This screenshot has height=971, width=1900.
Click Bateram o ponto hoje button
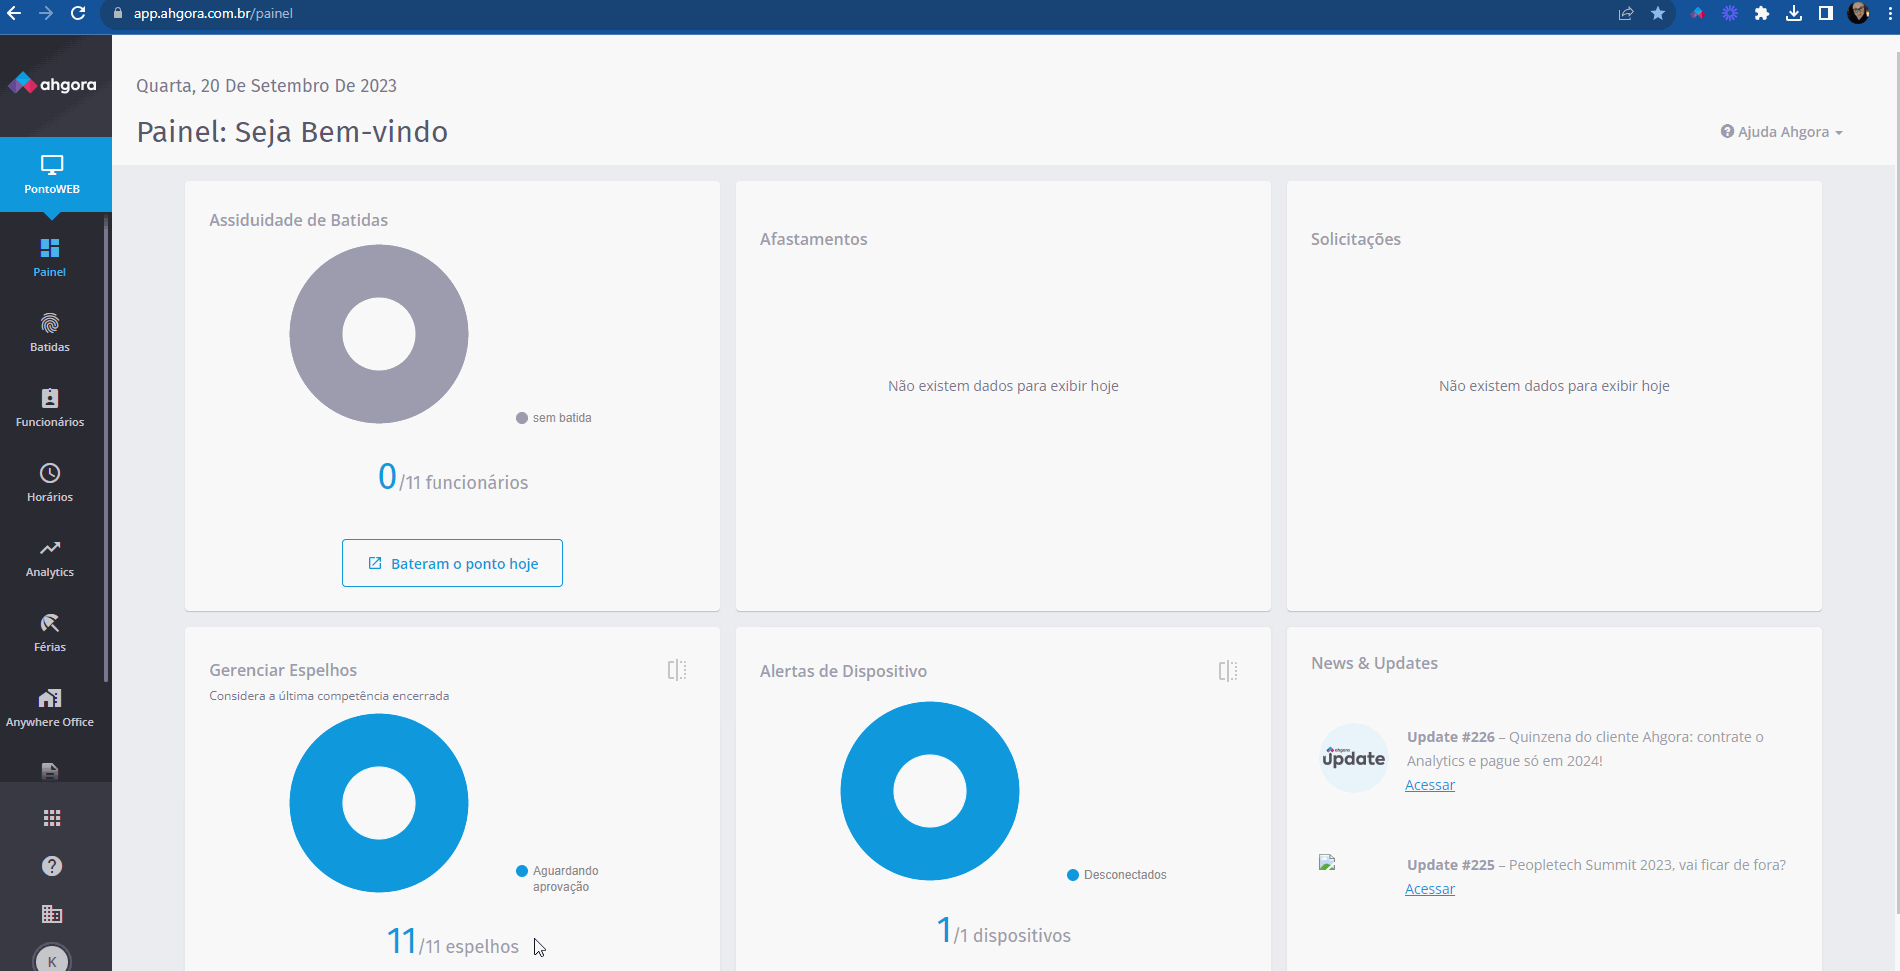tap(452, 563)
